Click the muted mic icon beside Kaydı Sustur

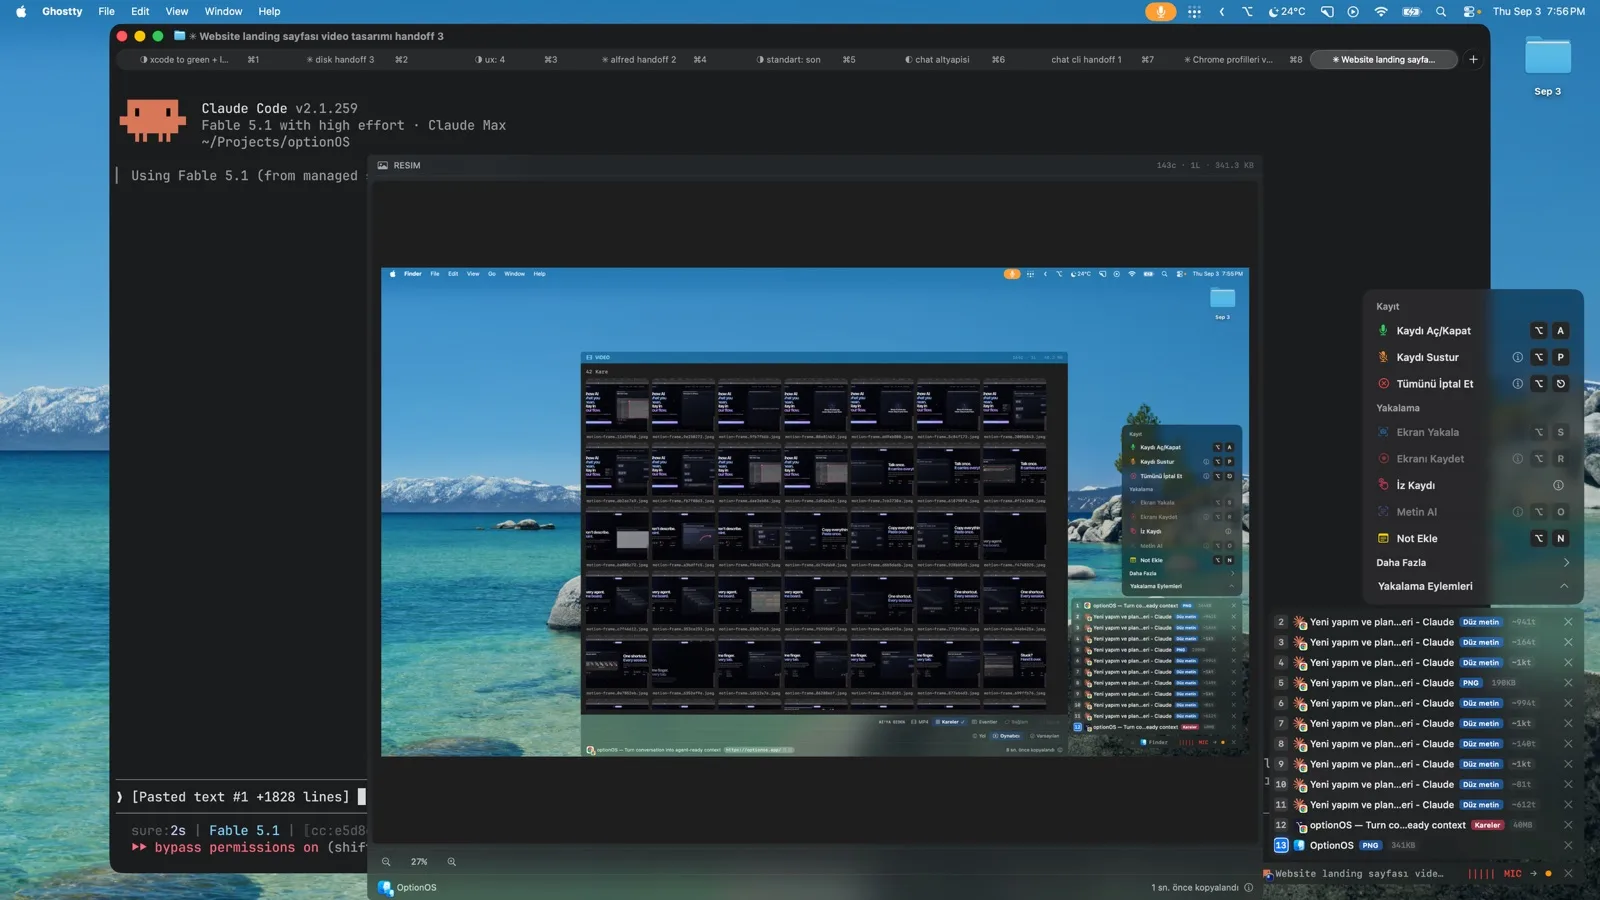click(x=1383, y=357)
